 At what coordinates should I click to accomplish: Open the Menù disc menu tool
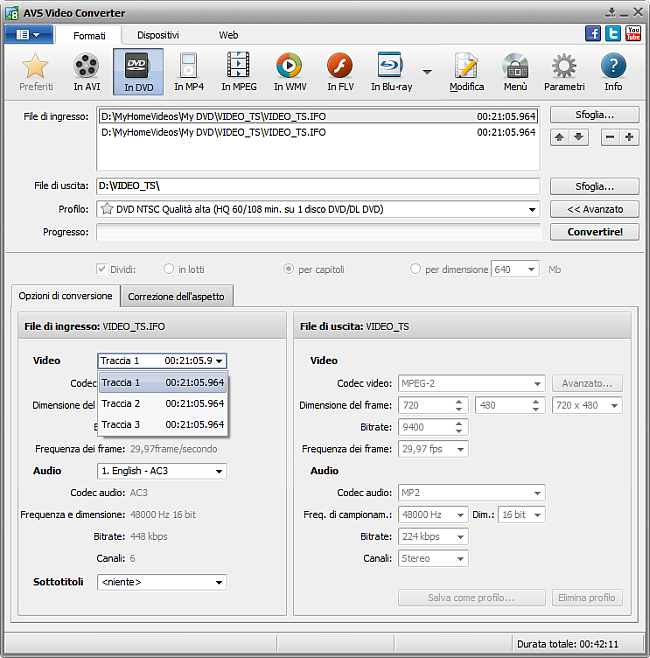[x=515, y=72]
